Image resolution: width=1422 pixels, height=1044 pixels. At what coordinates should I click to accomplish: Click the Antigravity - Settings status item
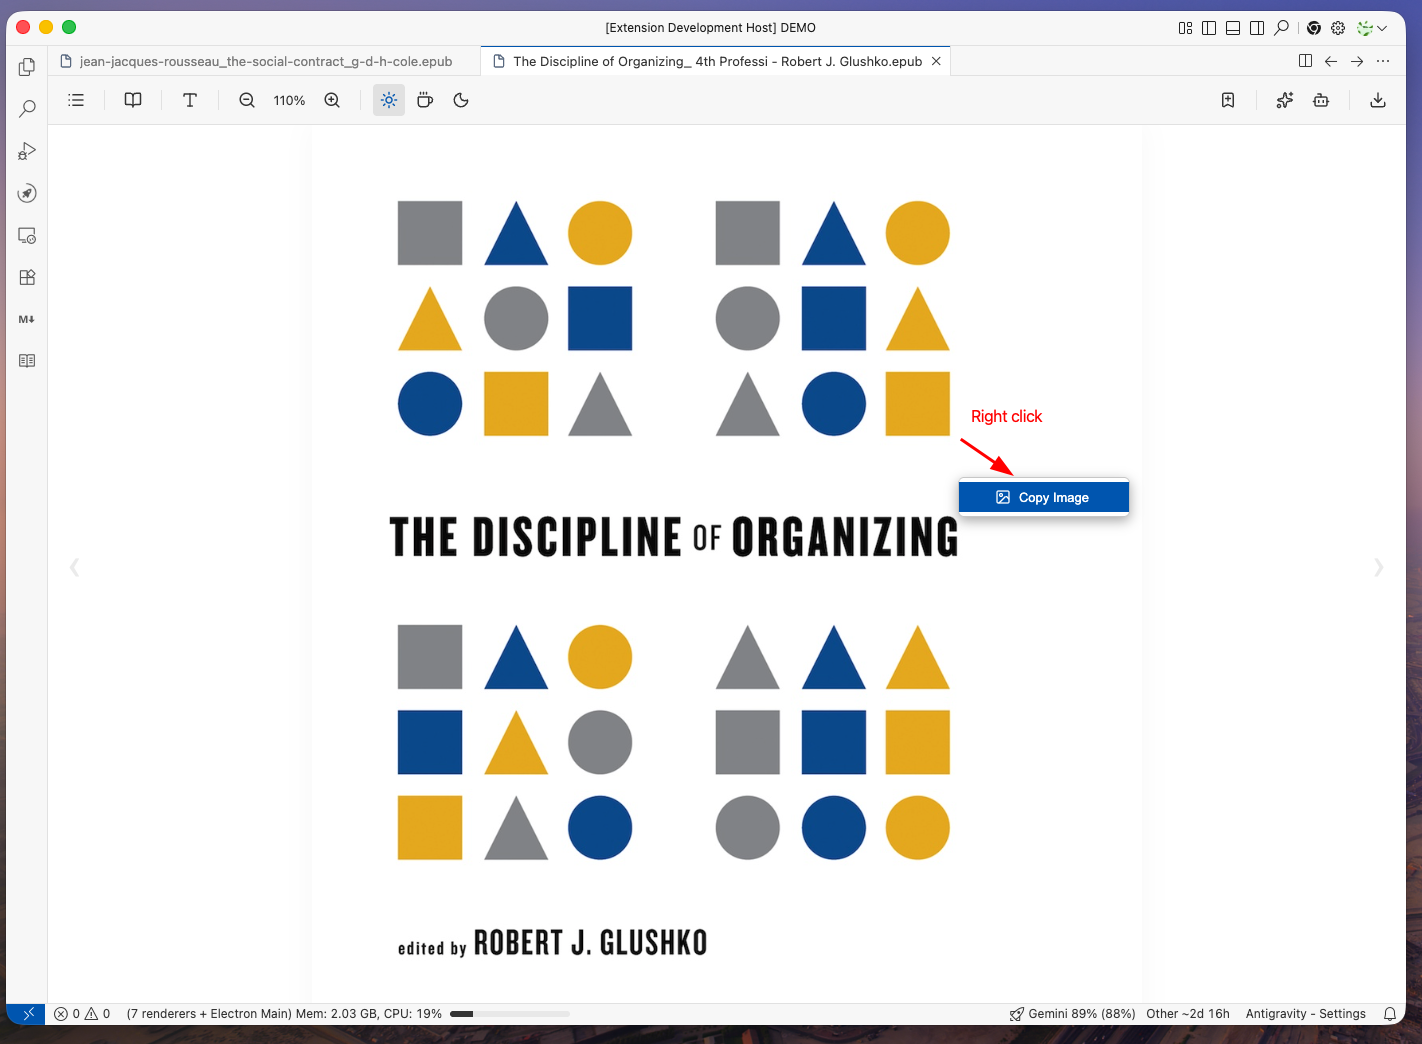point(1306,1014)
